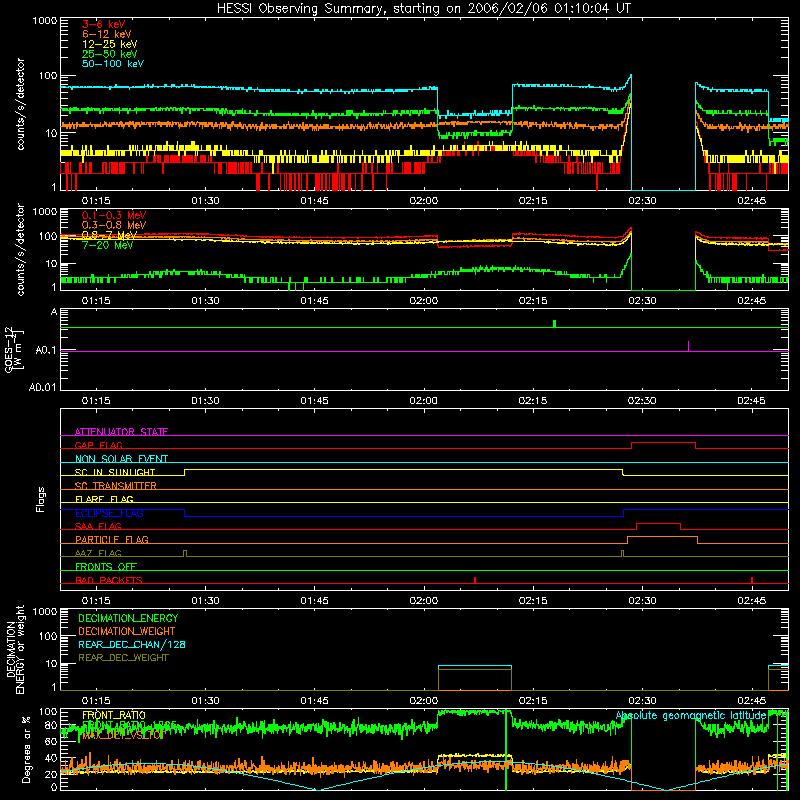Click the 02:00 time label under the Flags panel
Screen dimensions: 800x800
click(x=423, y=601)
